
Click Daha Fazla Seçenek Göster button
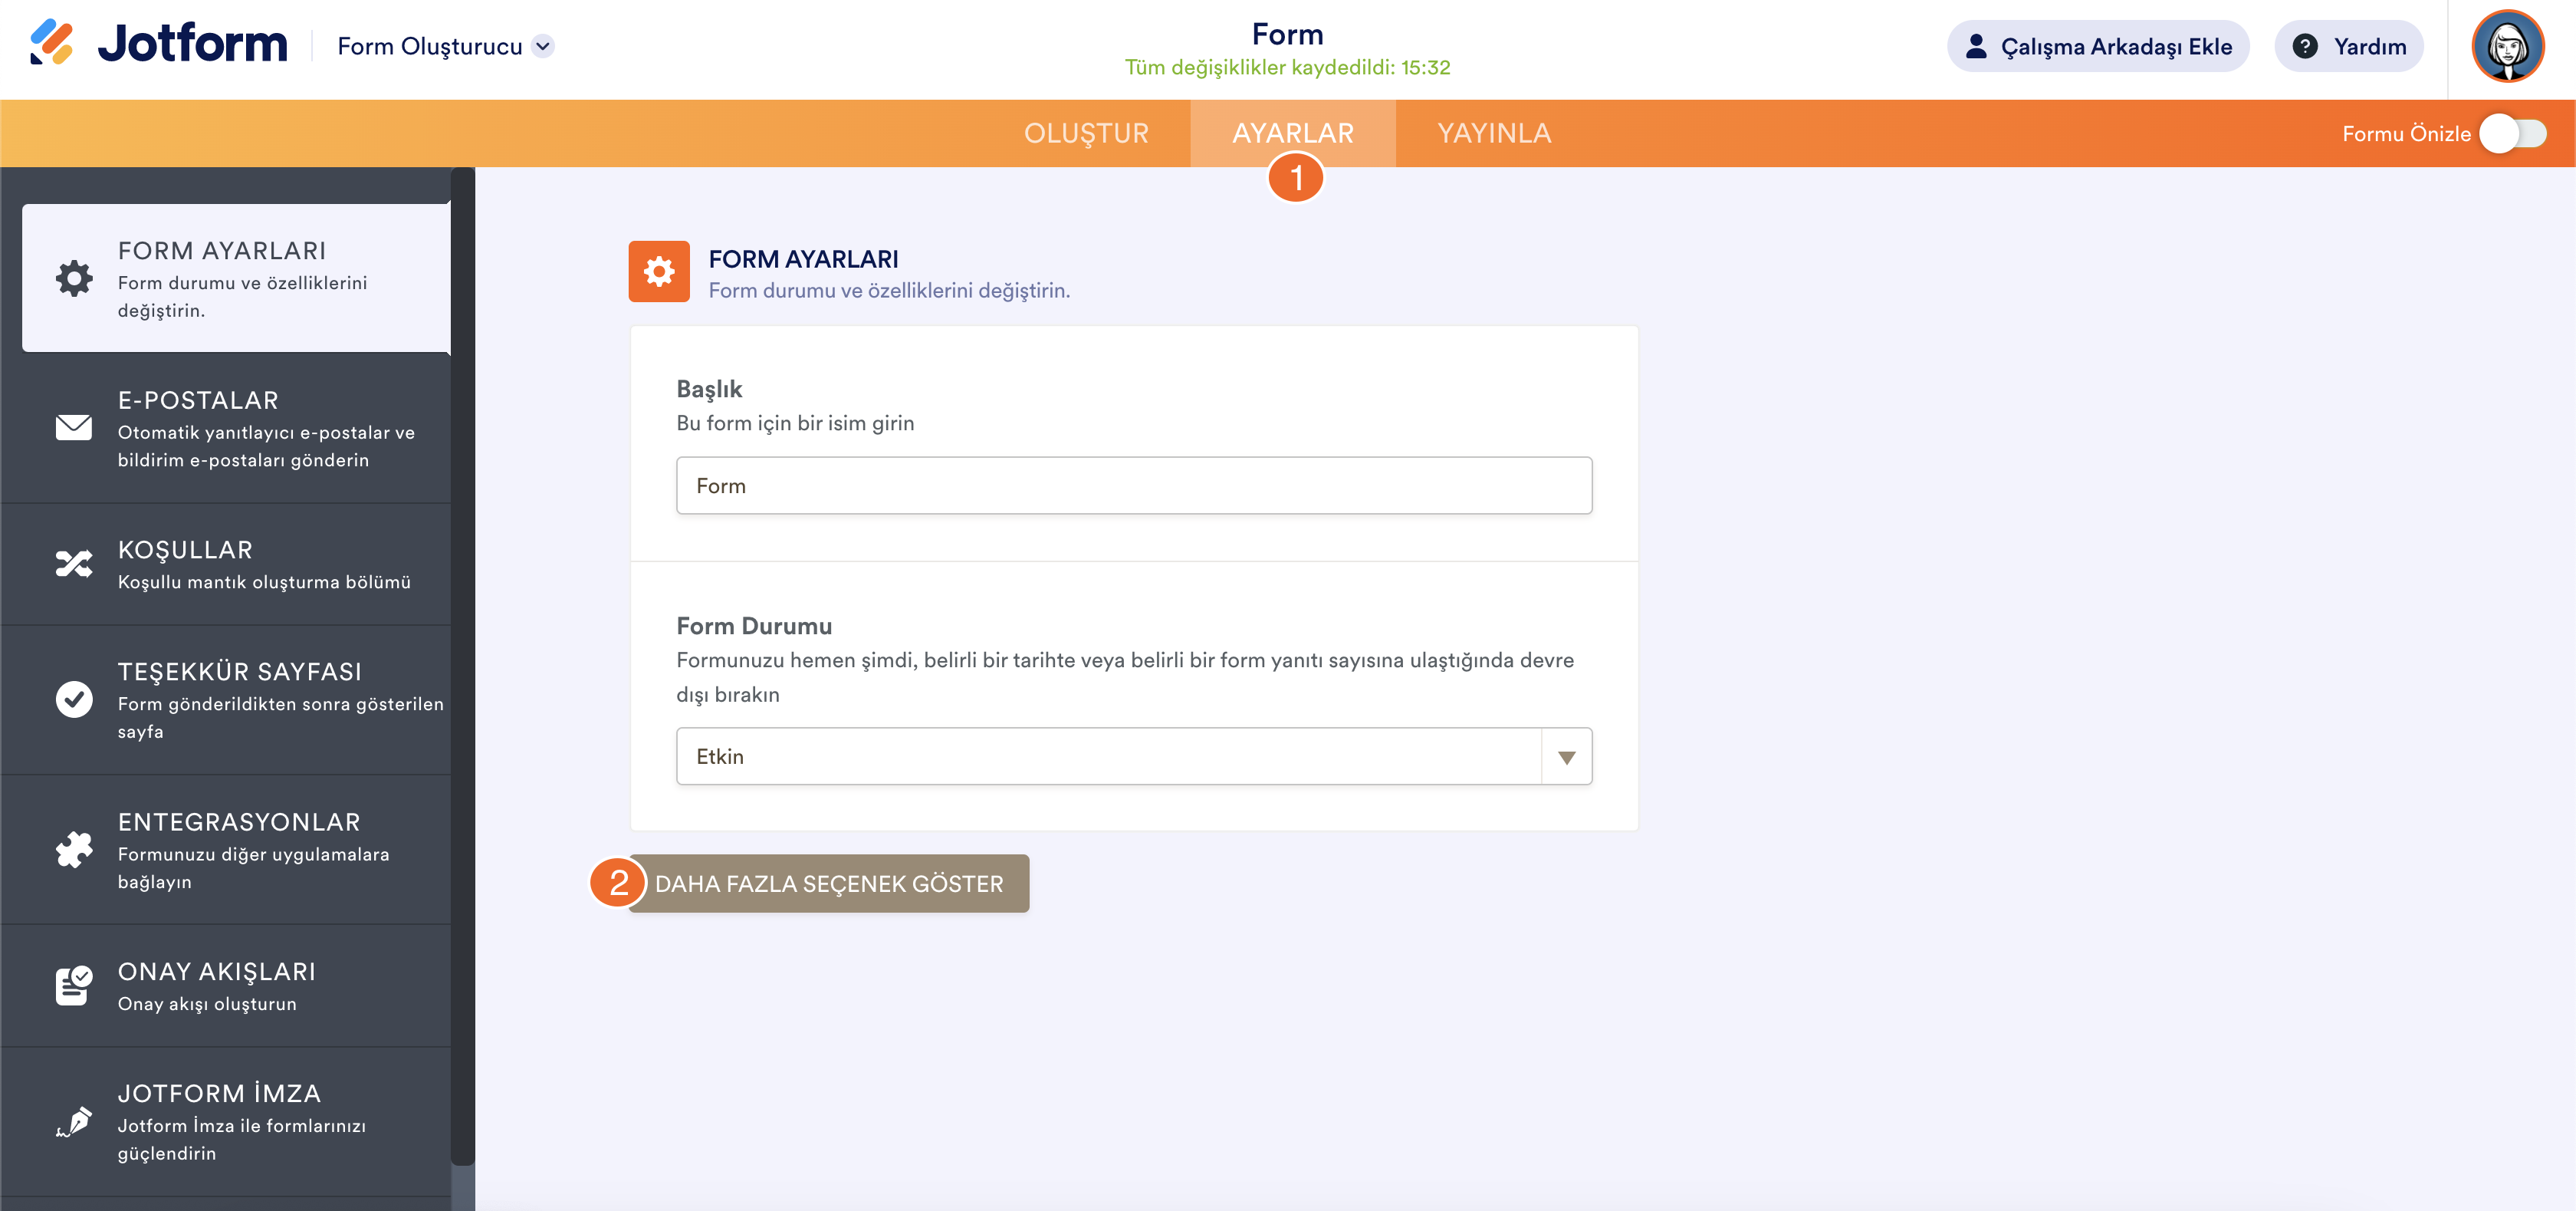[x=829, y=884]
